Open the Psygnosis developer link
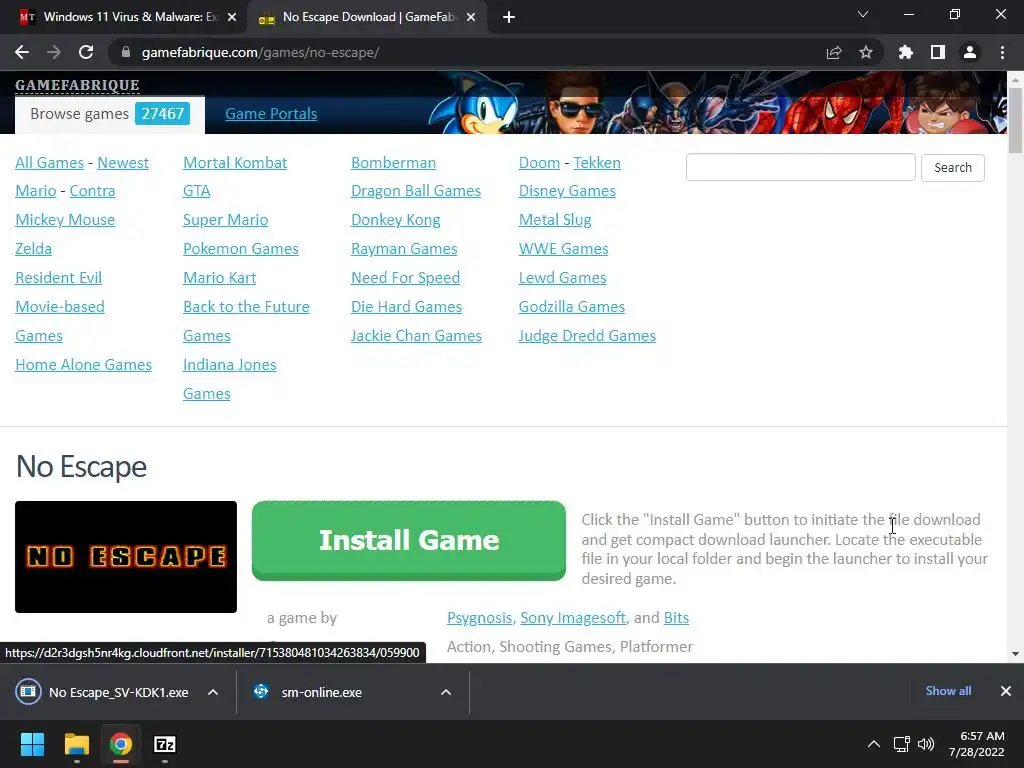 pyautogui.click(x=479, y=618)
